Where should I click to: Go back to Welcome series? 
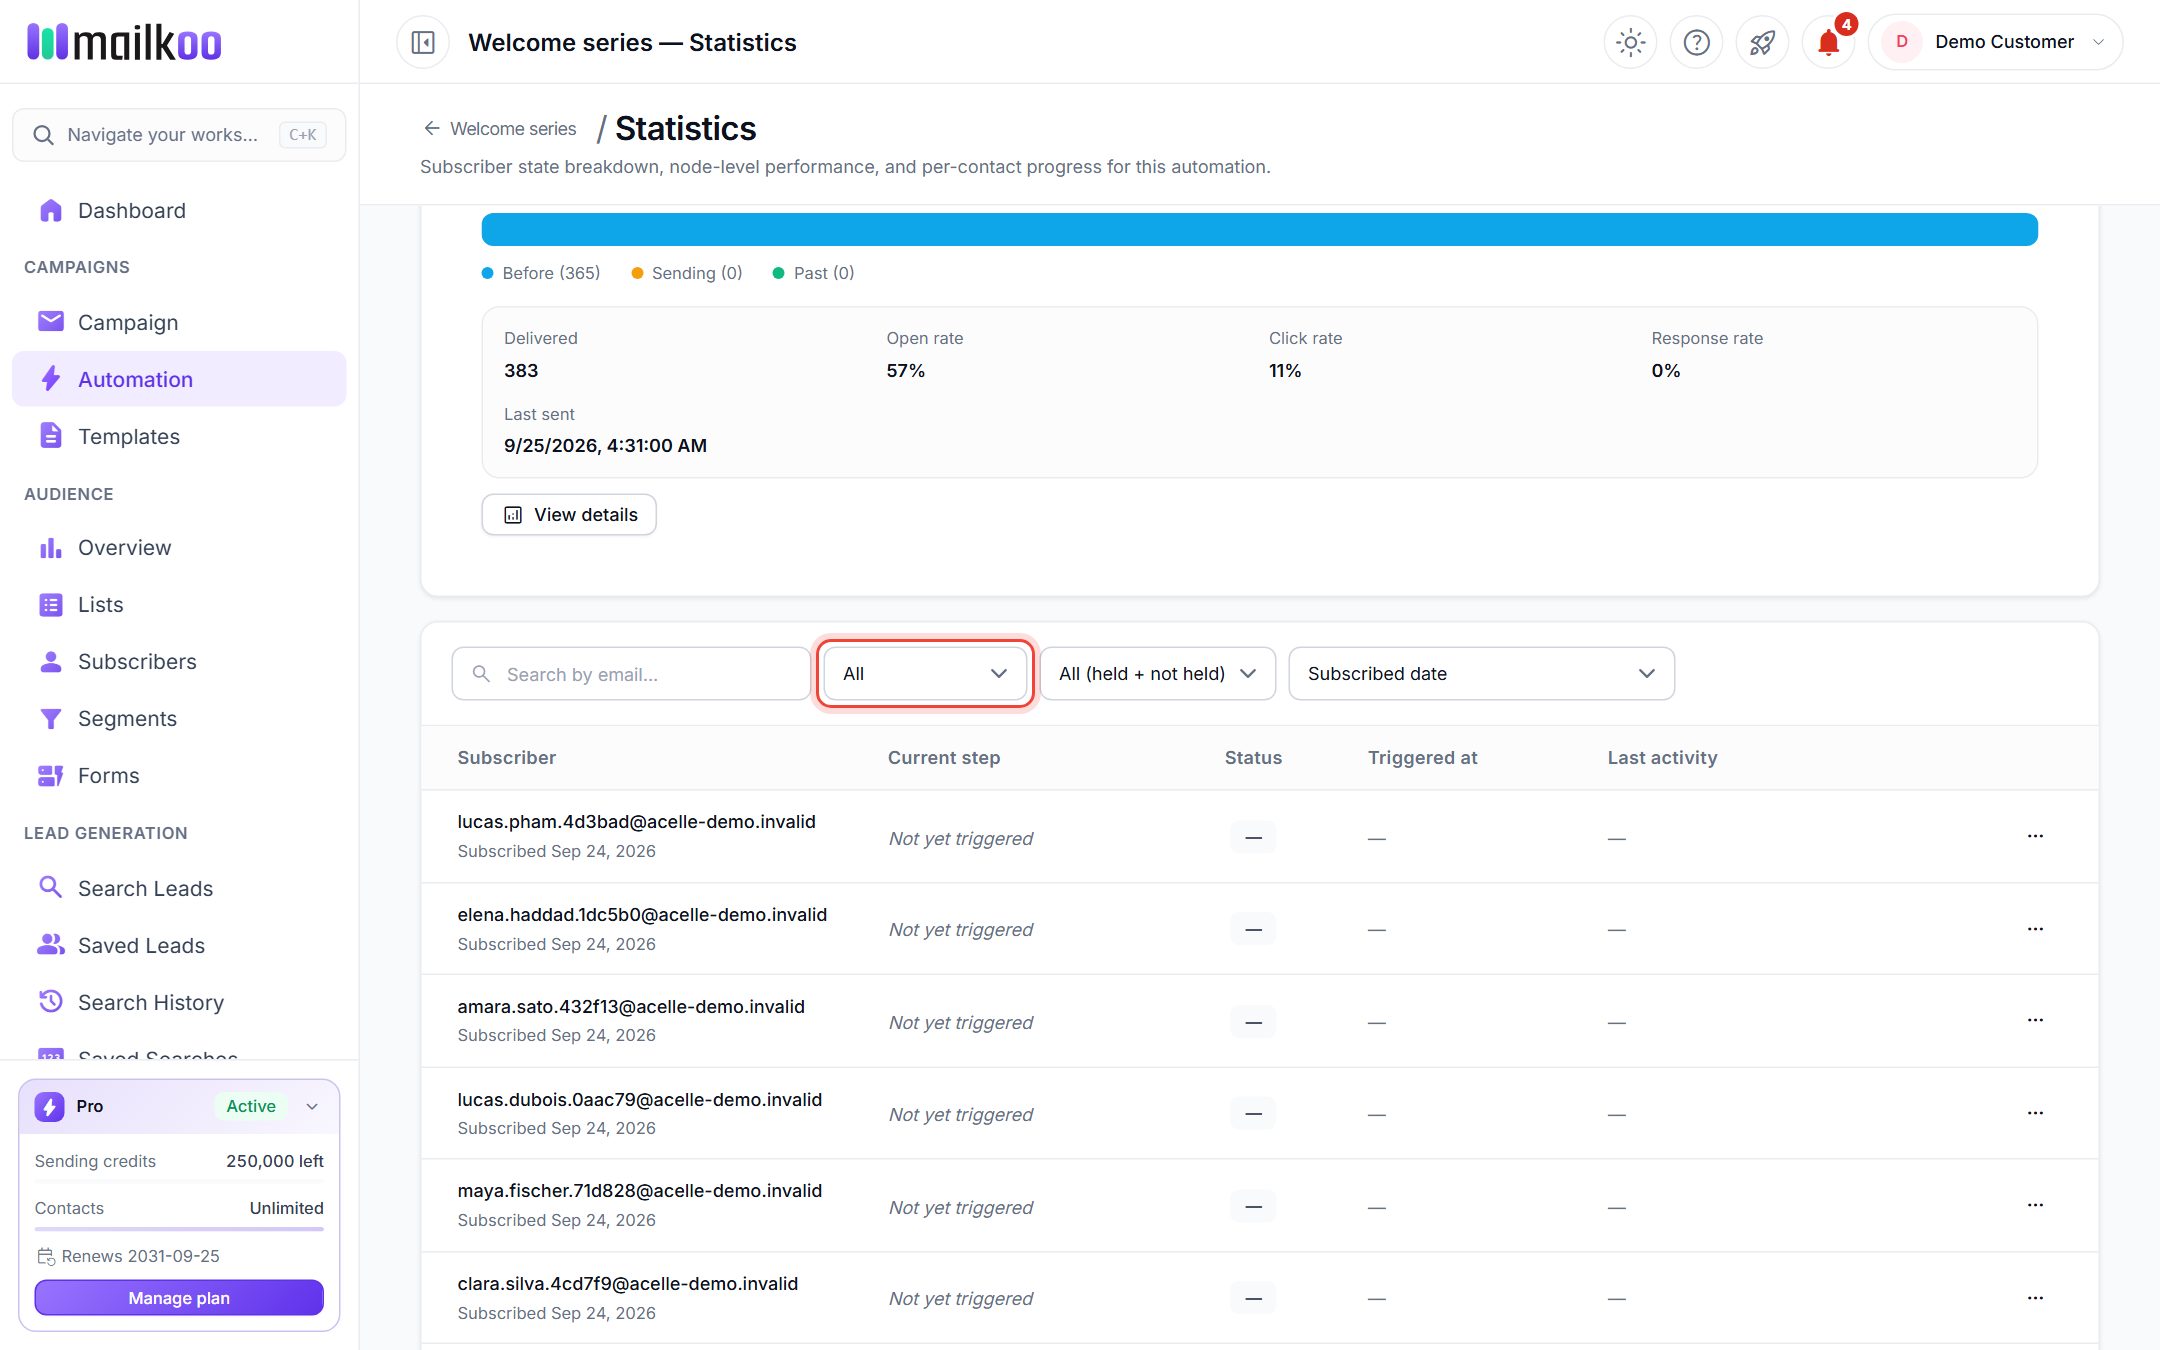point(500,128)
